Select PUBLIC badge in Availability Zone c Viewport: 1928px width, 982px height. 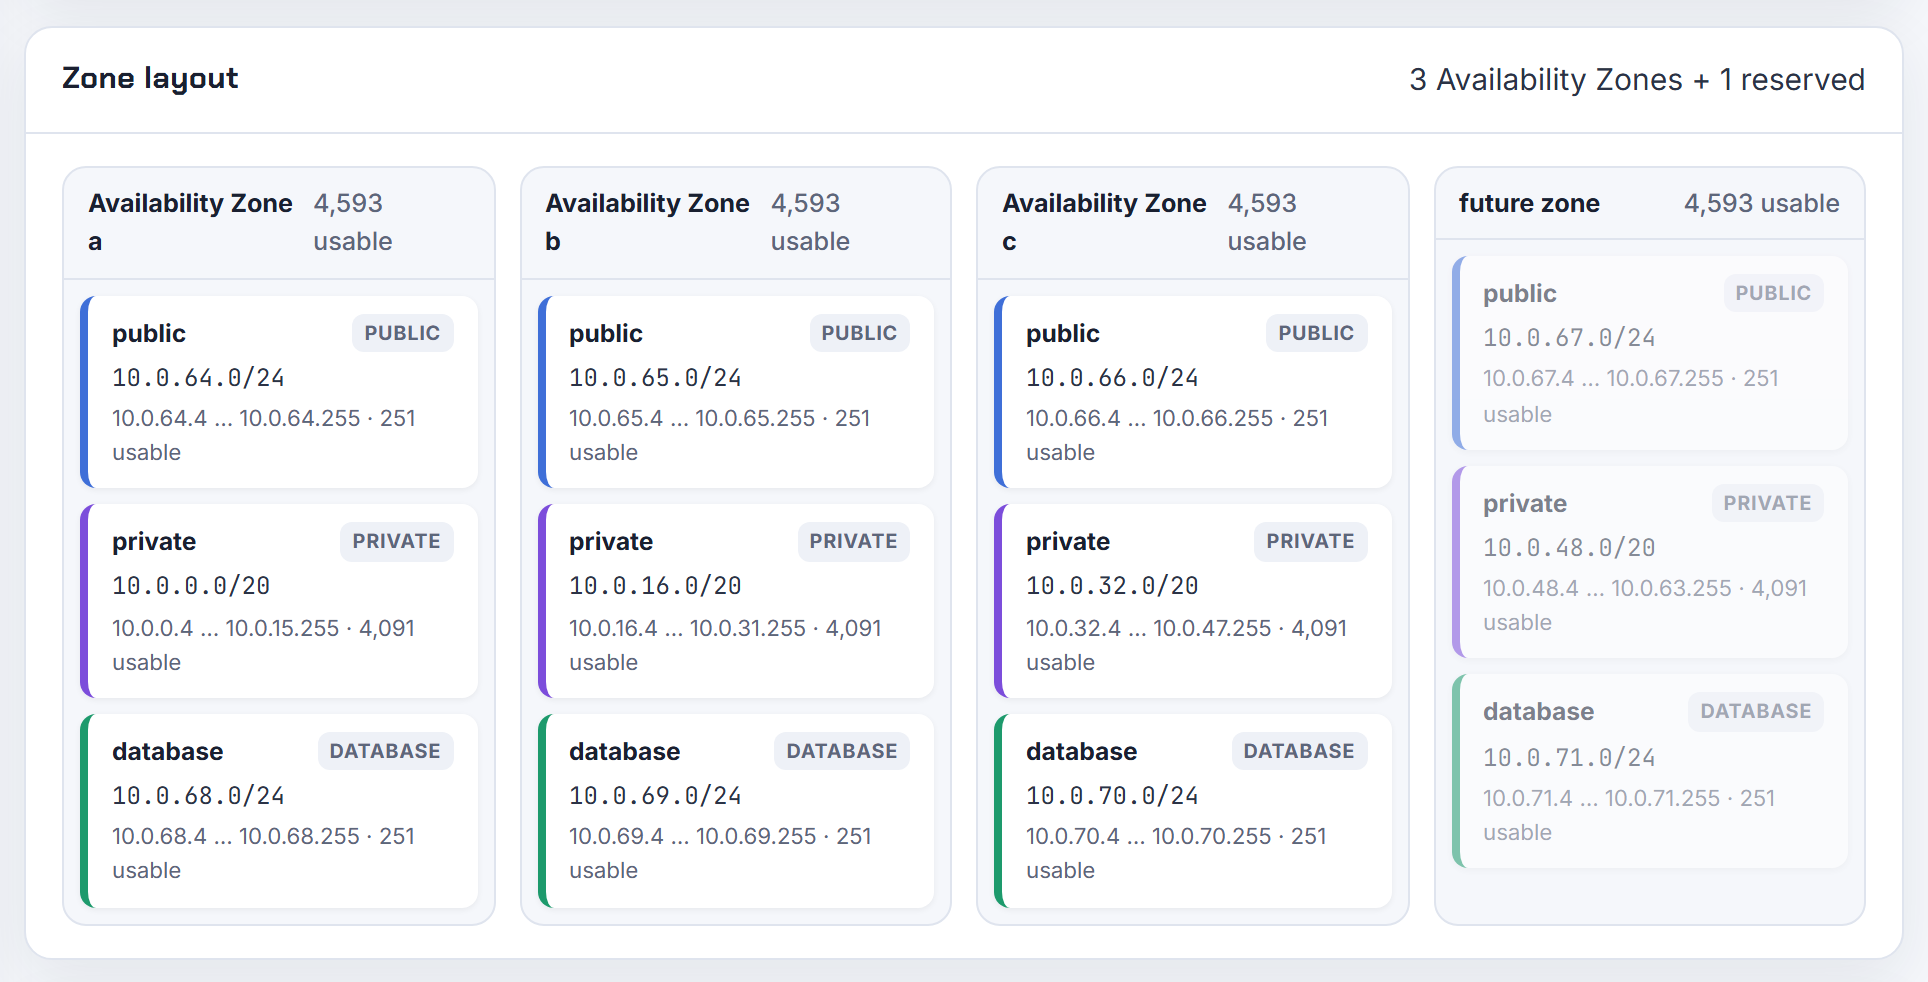[x=1316, y=333]
